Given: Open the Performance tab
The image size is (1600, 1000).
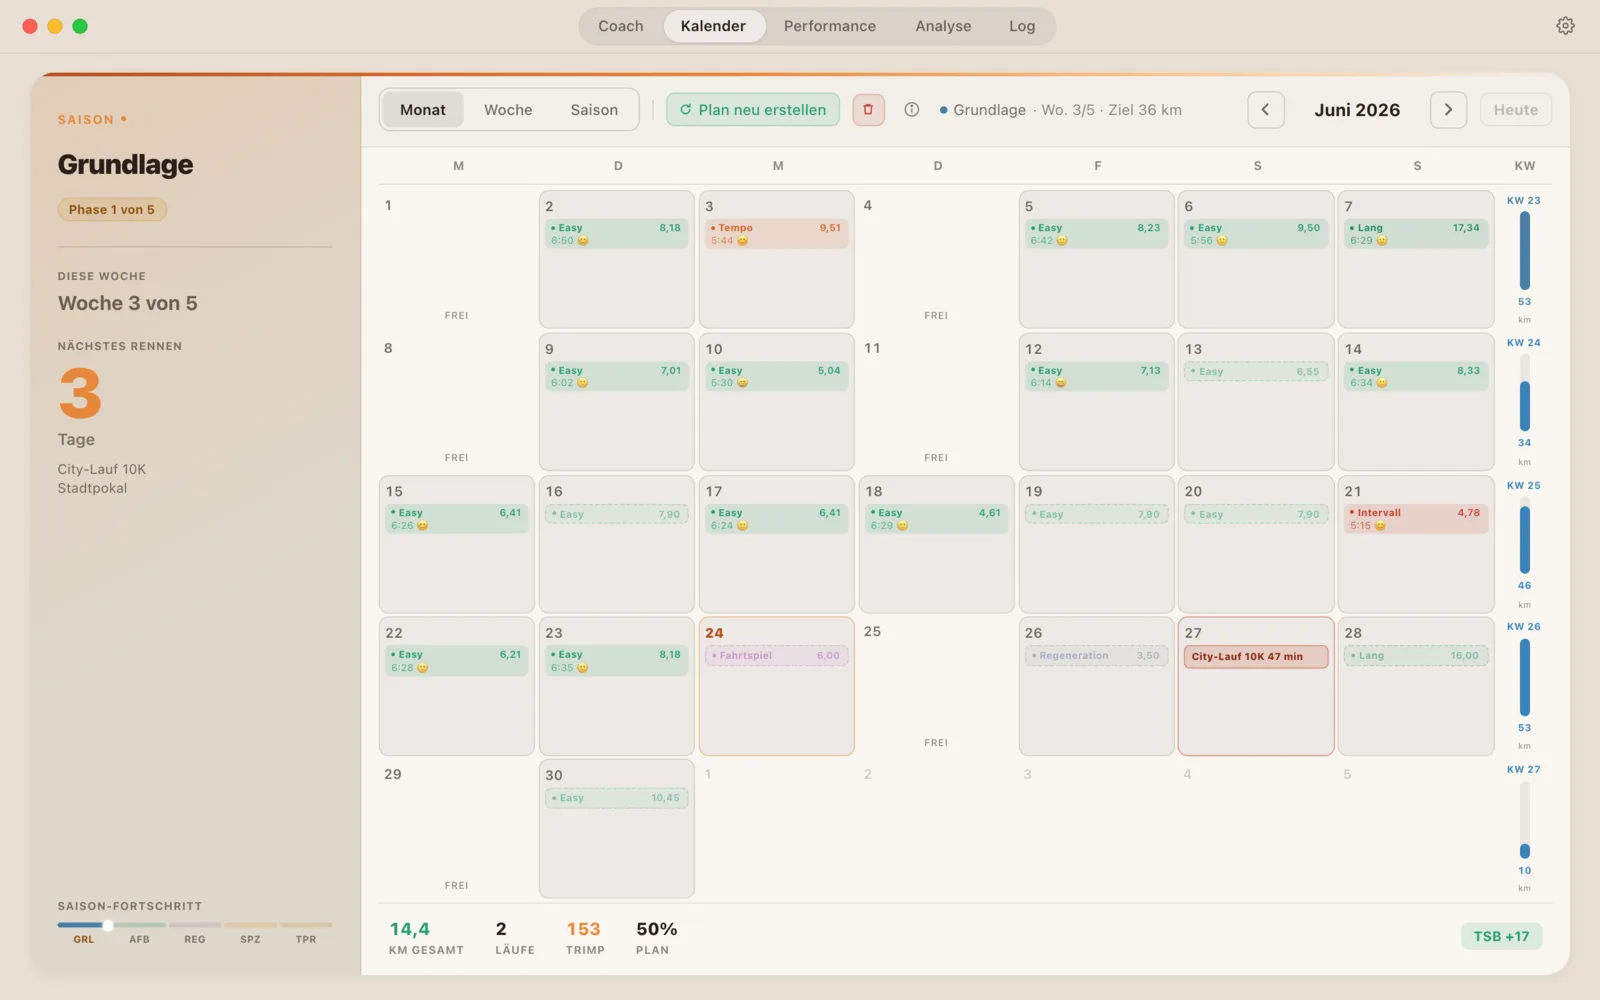Looking at the screenshot, I should [830, 26].
